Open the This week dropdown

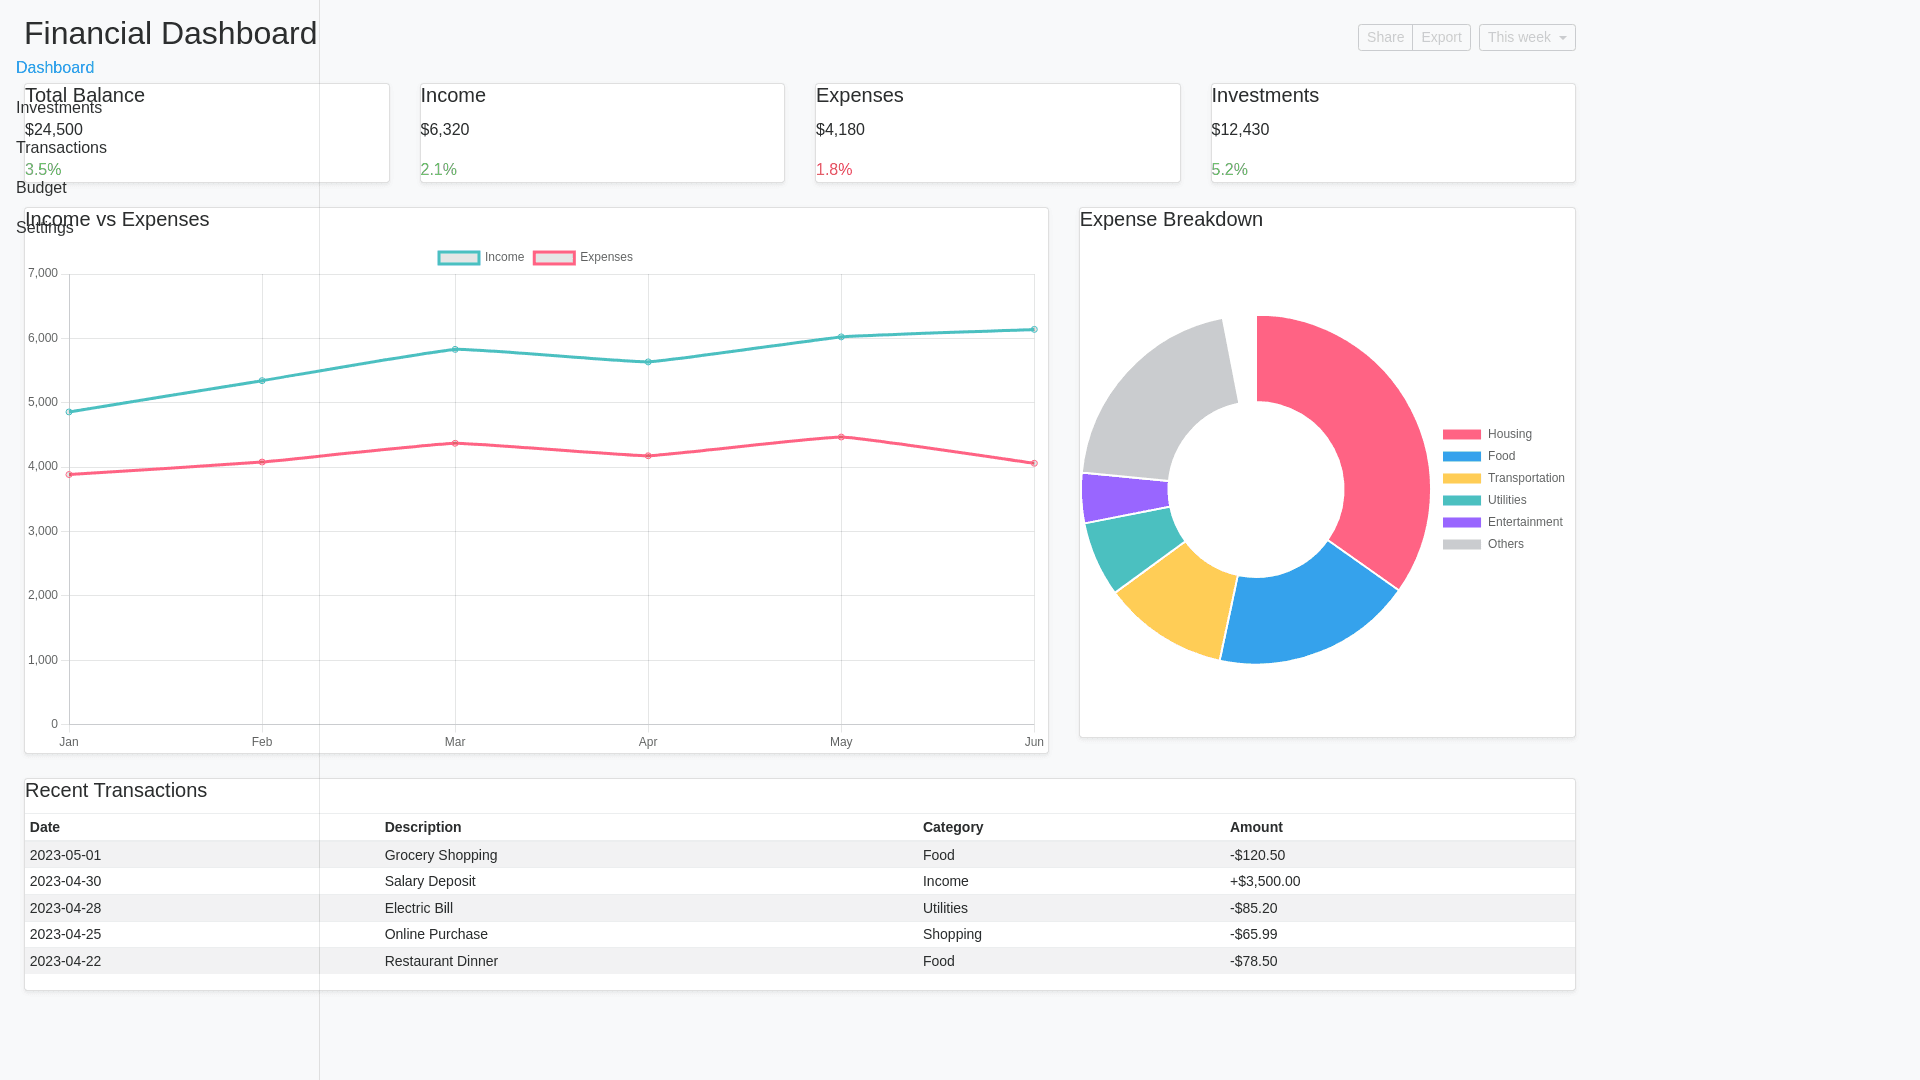[1526, 38]
